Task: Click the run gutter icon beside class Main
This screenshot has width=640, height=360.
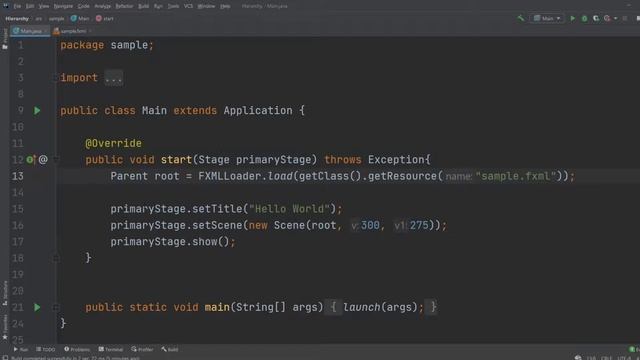Action: [x=37, y=111]
